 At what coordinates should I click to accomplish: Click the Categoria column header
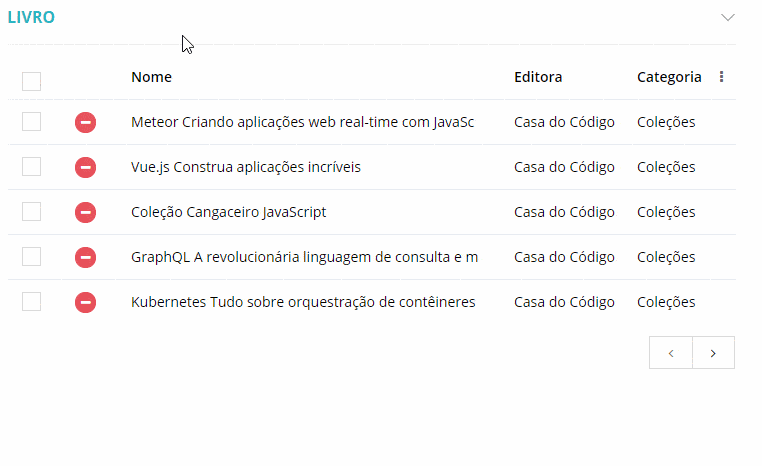click(669, 77)
